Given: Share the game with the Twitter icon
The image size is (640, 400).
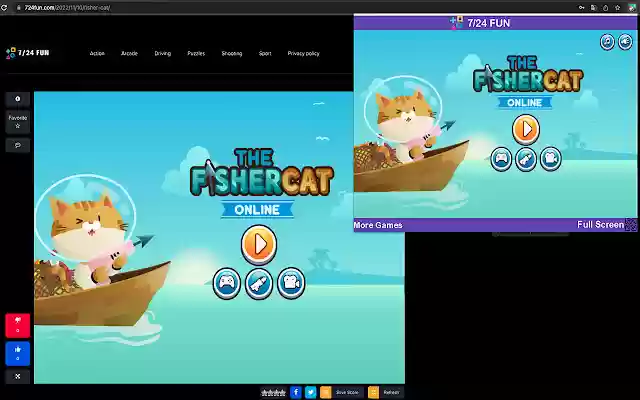Looking at the screenshot, I should (311, 392).
